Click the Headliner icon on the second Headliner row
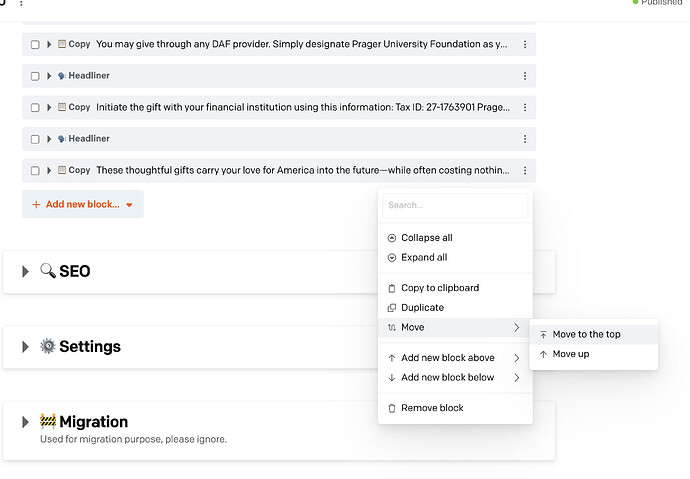The width and height of the screenshot is (690, 479). [x=62, y=139]
